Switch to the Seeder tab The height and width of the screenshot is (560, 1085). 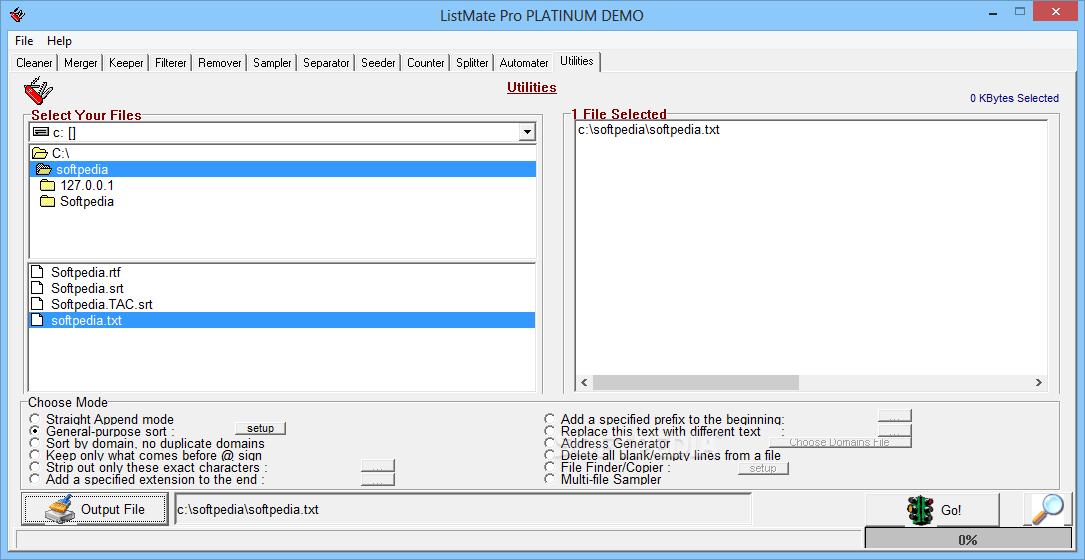coord(378,63)
